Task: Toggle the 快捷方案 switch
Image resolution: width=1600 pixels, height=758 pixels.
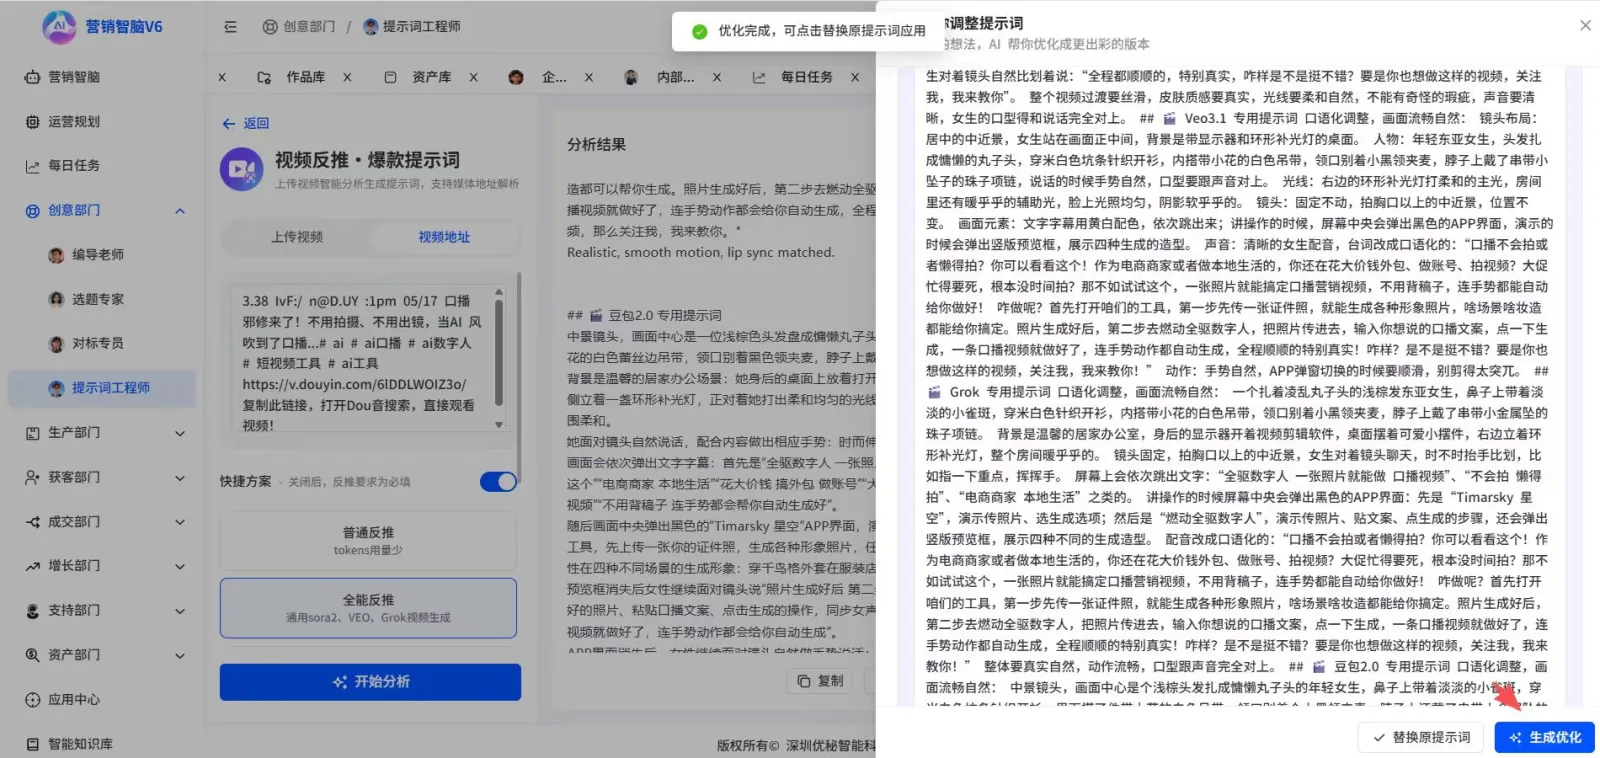Action: pyautogui.click(x=498, y=482)
